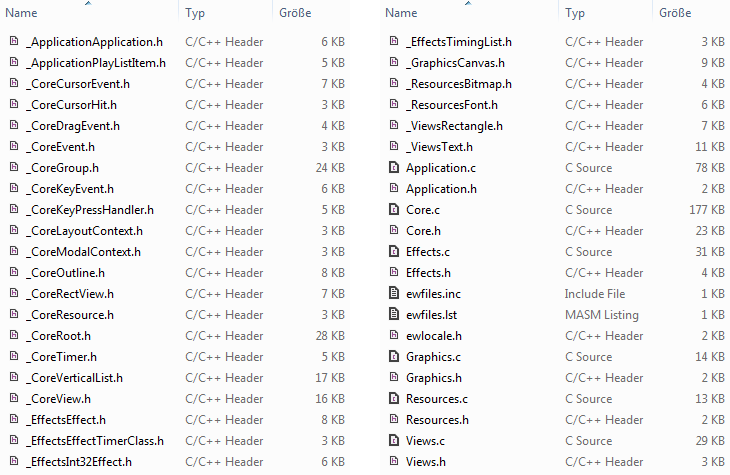Click the sort arrow above left Name column
Viewport: 730px width, 475px height.
tap(88, 4)
